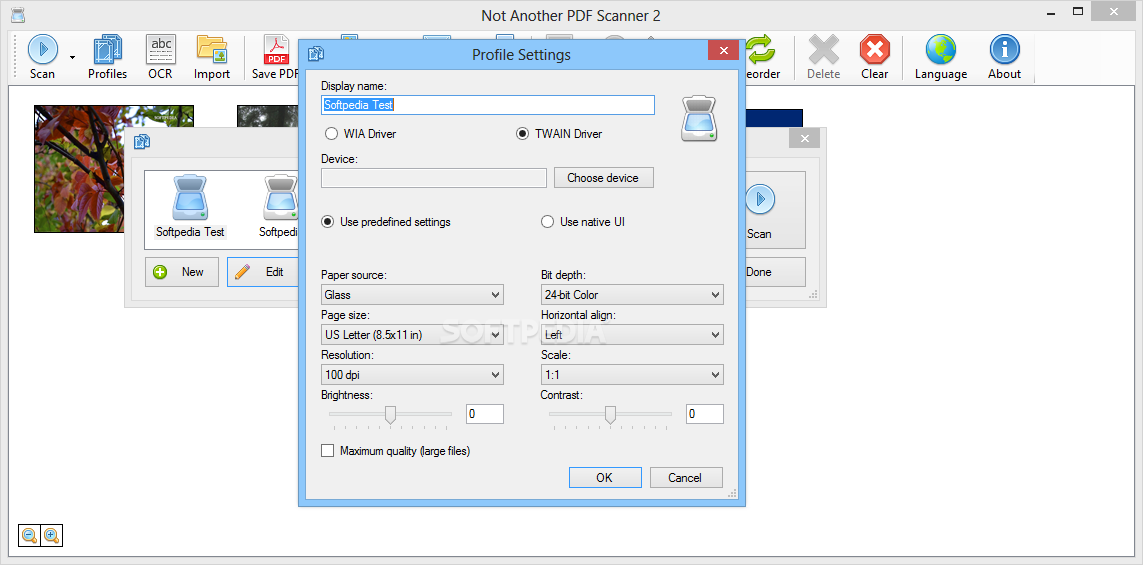Screen dimensions: 1143x565
Task: Open Profiles from the toolbar
Action: tap(108, 57)
